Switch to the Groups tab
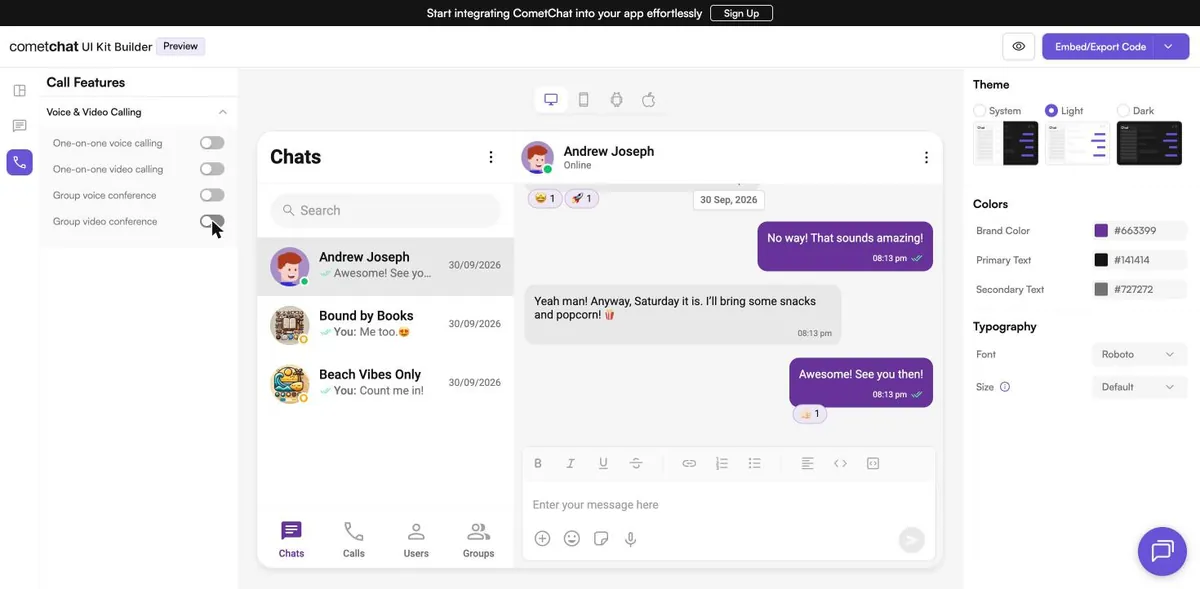The height and width of the screenshot is (589, 1200). point(478,540)
